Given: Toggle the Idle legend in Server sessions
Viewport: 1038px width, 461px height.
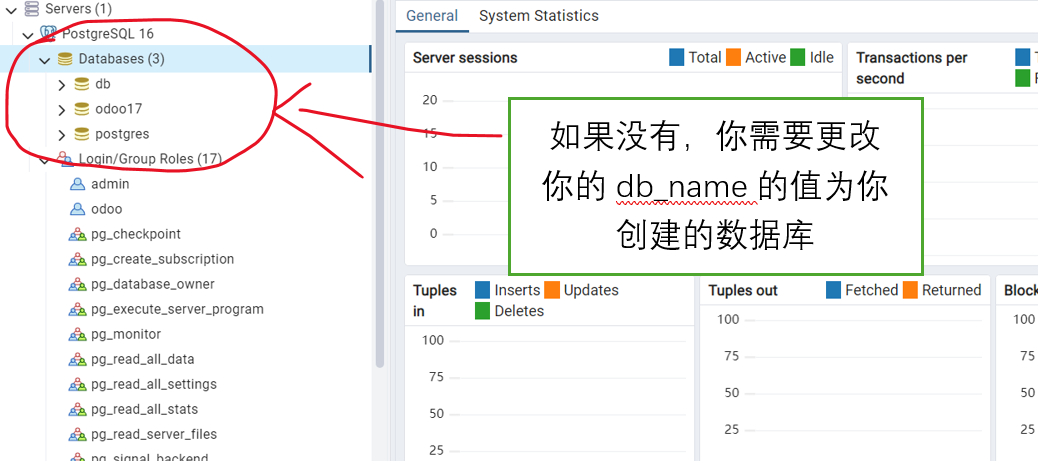Looking at the screenshot, I should tap(812, 58).
